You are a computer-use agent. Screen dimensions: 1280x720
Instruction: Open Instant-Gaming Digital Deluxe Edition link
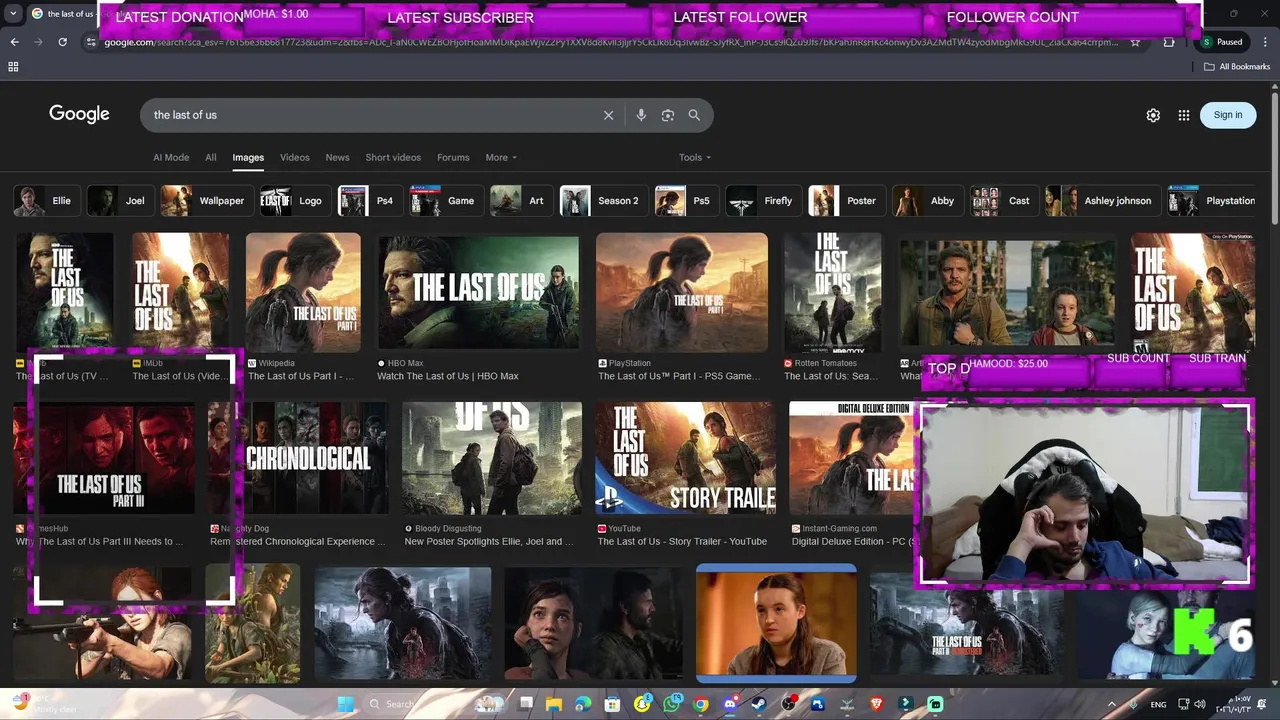coord(853,541)
